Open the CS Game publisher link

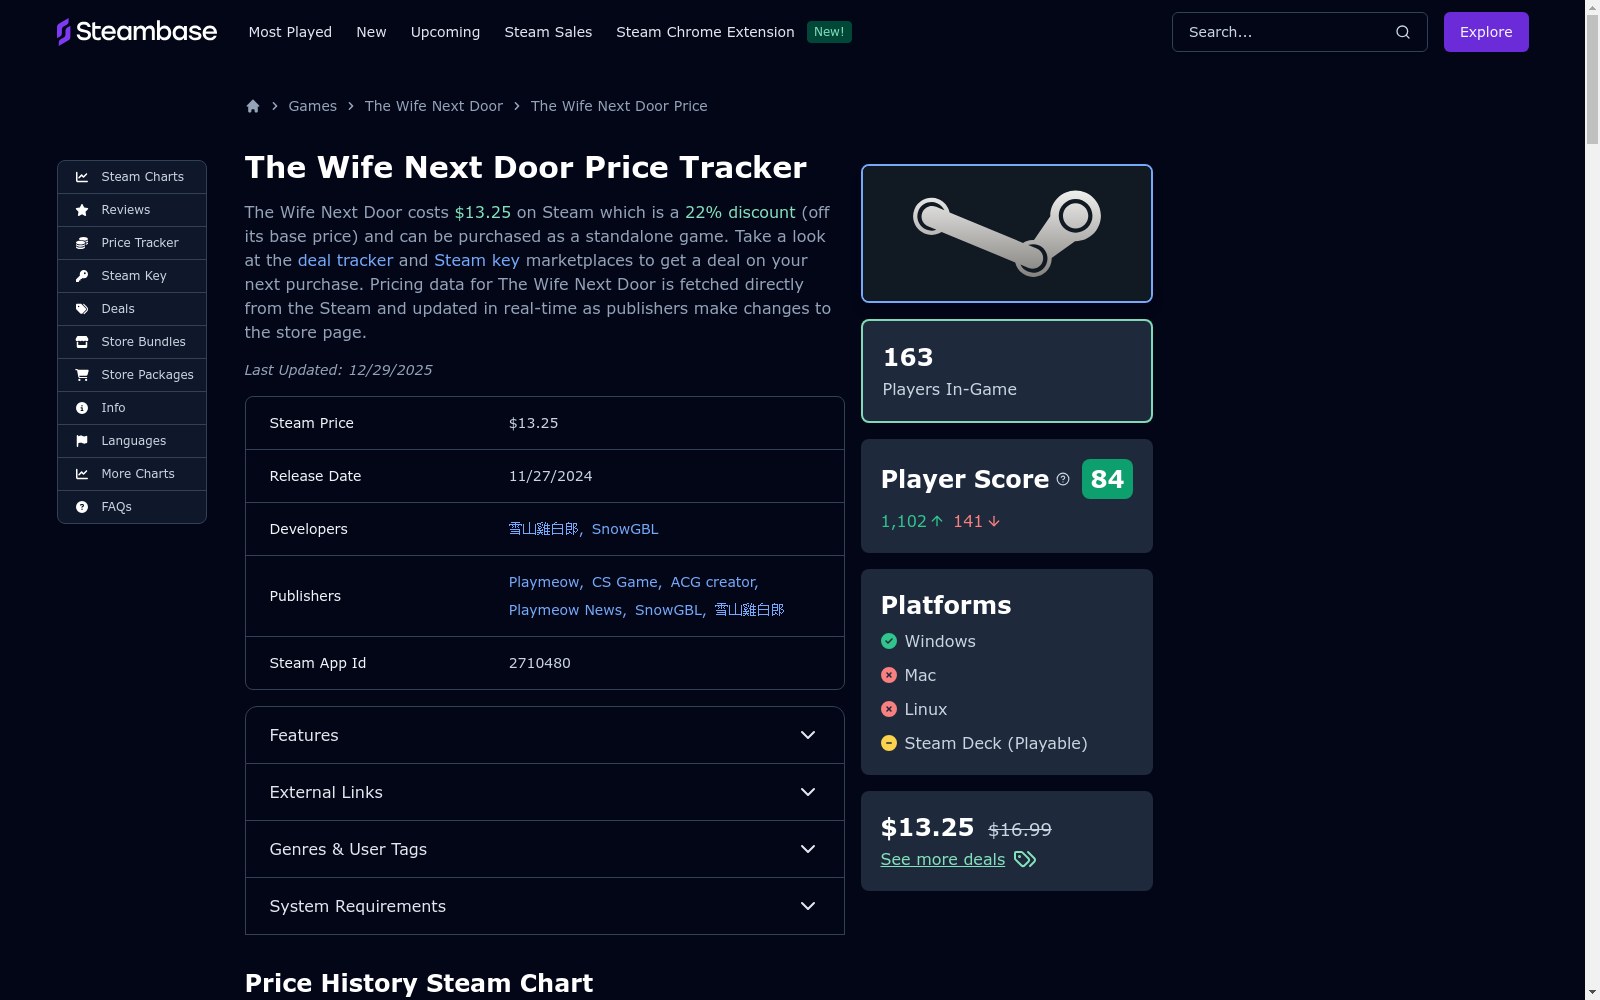(625, 582)
